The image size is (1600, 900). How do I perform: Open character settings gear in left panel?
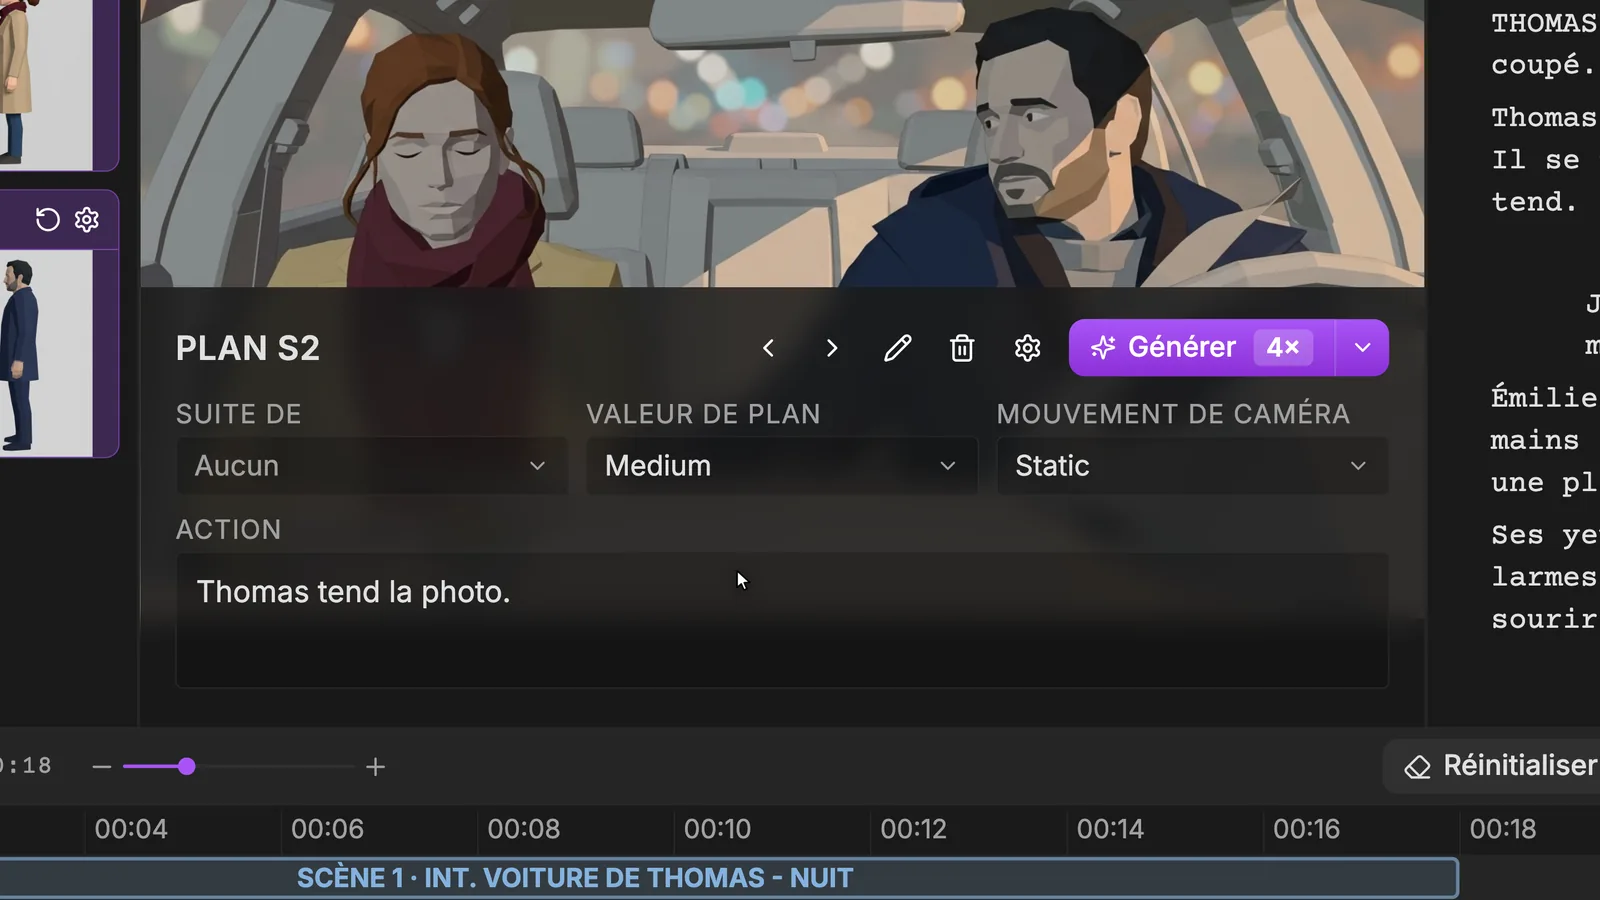tap(87, 219)
